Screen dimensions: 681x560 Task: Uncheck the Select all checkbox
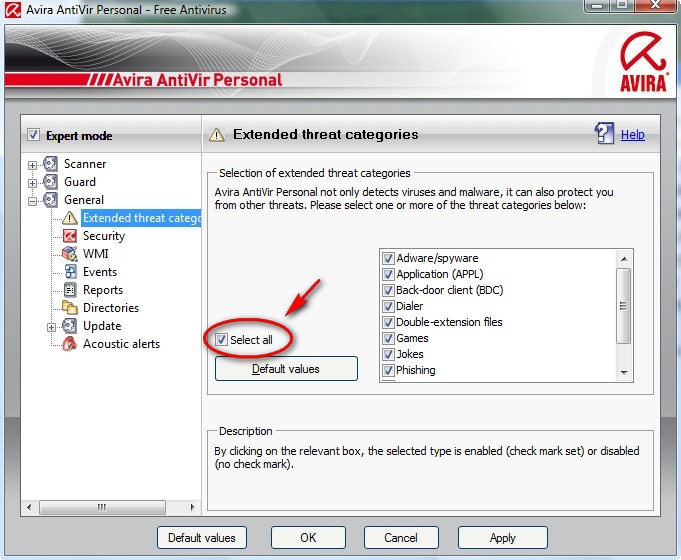click(221, 339)
